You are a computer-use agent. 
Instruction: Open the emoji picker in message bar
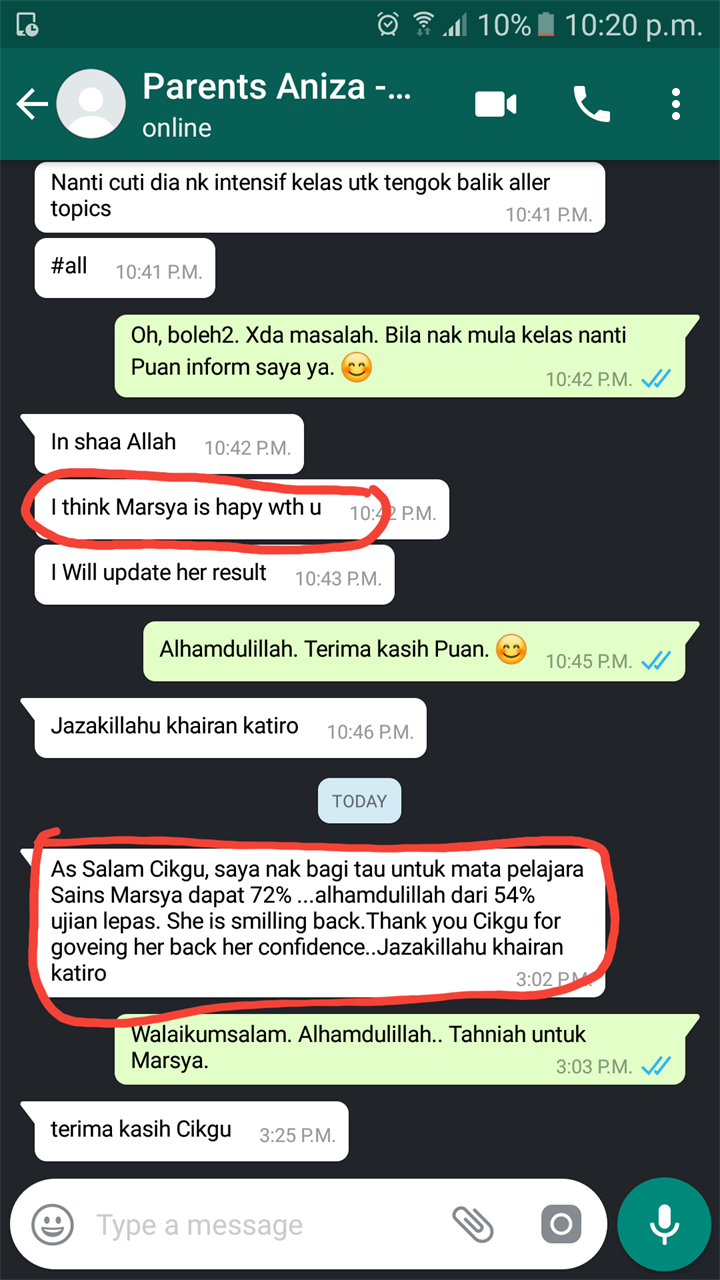click(52, 1224)
